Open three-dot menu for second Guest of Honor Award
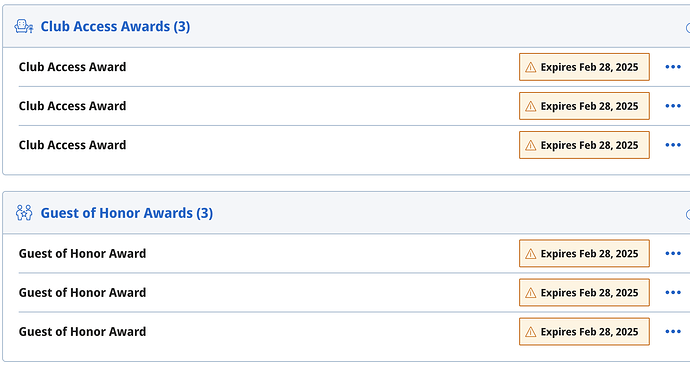Screen dimensions: 690x380 (x=673, y=292)
